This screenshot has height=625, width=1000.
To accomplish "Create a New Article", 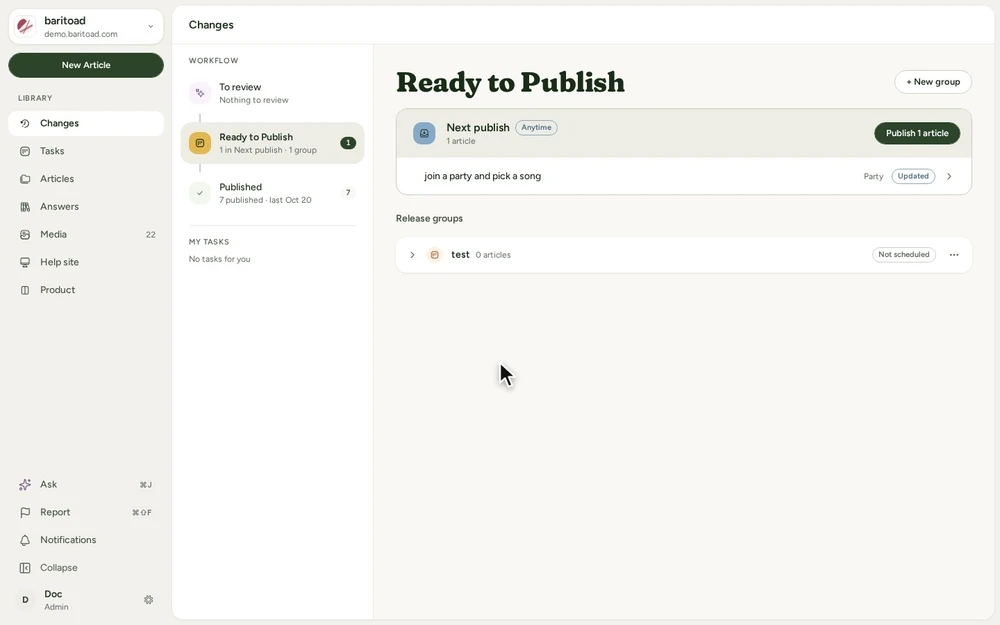I will pos(86,65).
